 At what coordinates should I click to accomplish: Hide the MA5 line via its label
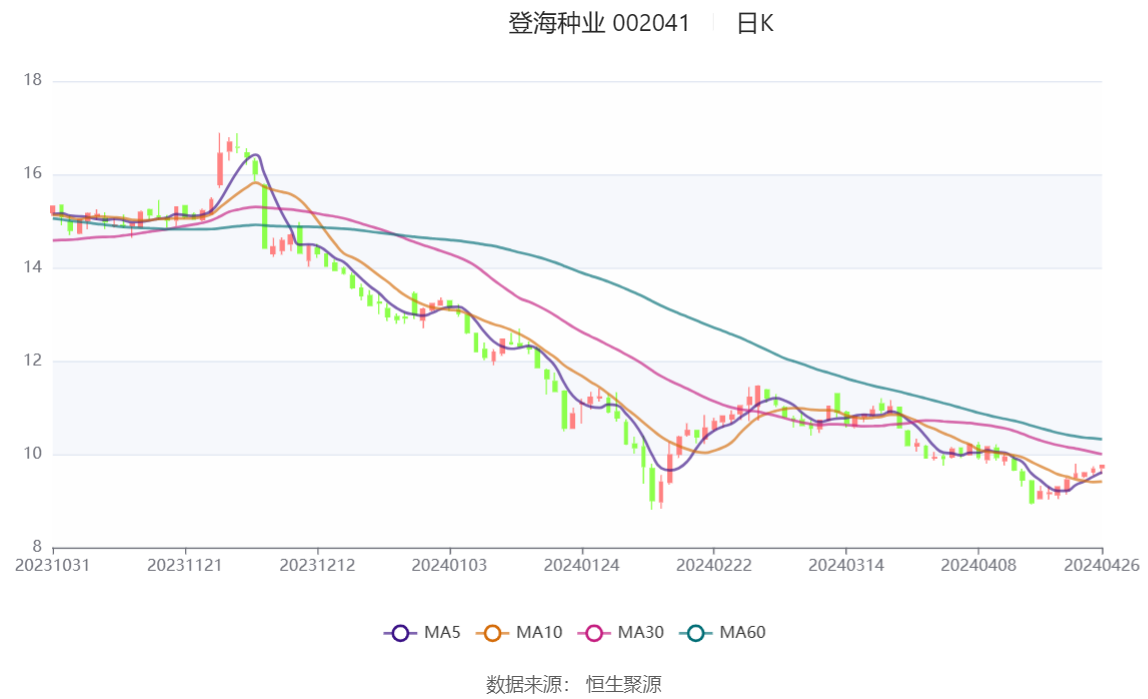pyautogui.click(x=442, y=632)
